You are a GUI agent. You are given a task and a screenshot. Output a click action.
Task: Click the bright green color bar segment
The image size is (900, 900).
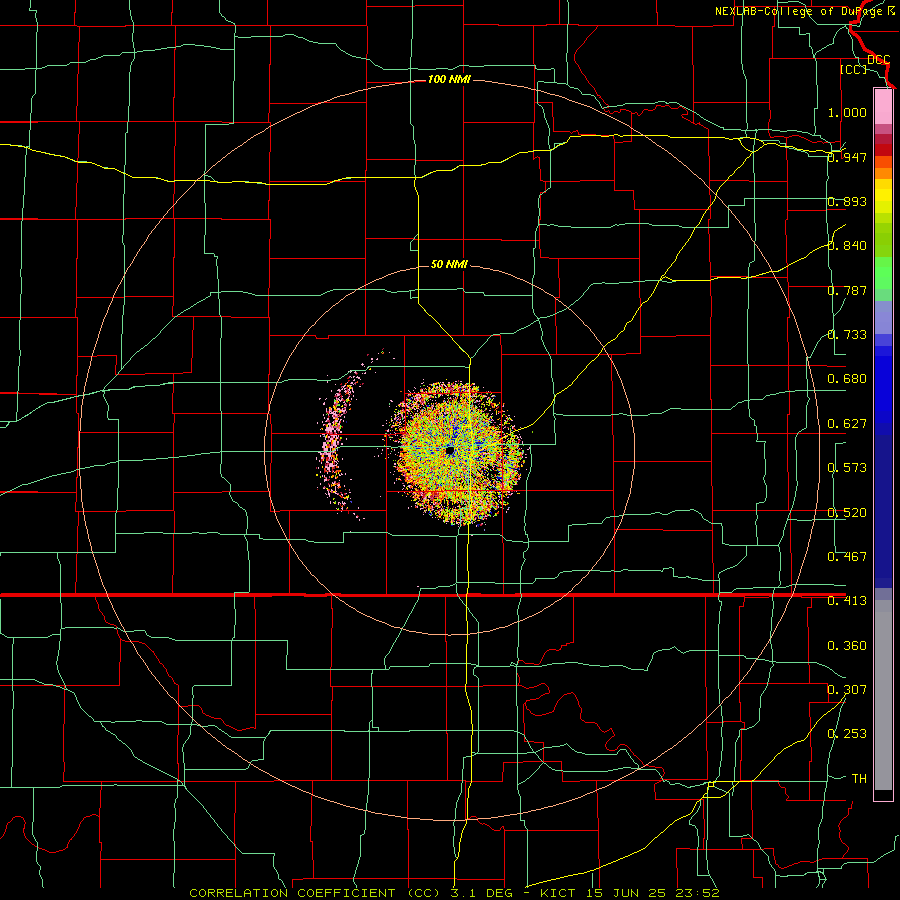point(883,273)
